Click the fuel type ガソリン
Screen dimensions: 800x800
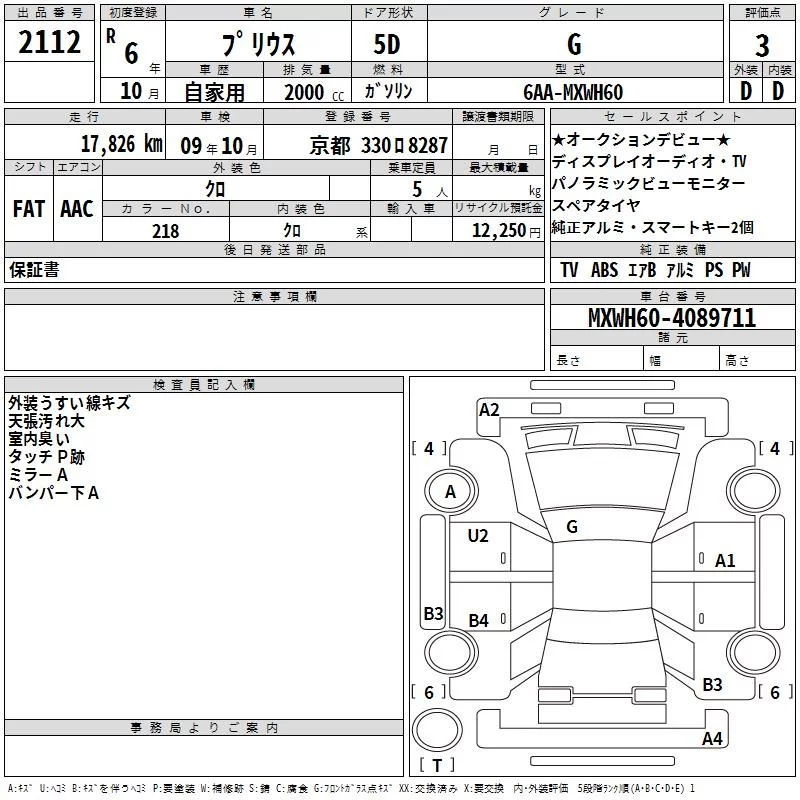388,91
